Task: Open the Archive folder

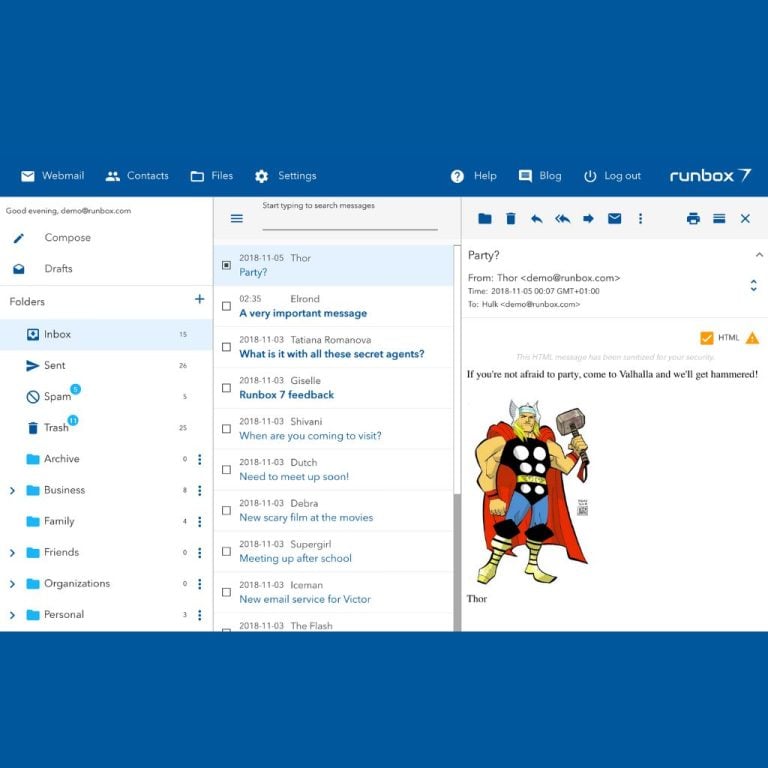Action: [106, 459]
